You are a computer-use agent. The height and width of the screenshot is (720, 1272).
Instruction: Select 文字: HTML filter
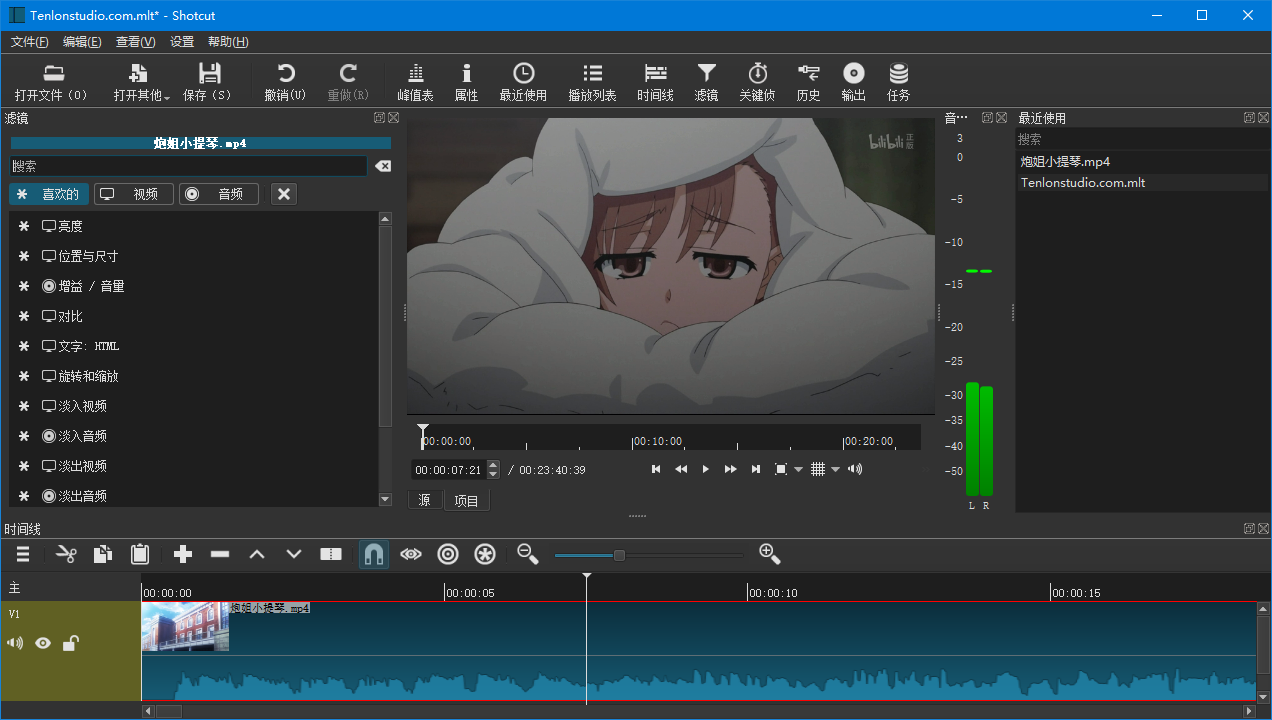pyautogui.click(x=195, y=346)
